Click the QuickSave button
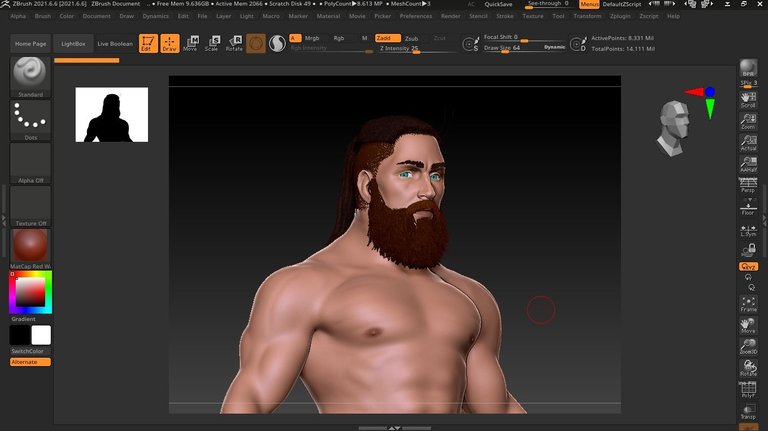This screenshot has width=768, height=431. (498, 4)
